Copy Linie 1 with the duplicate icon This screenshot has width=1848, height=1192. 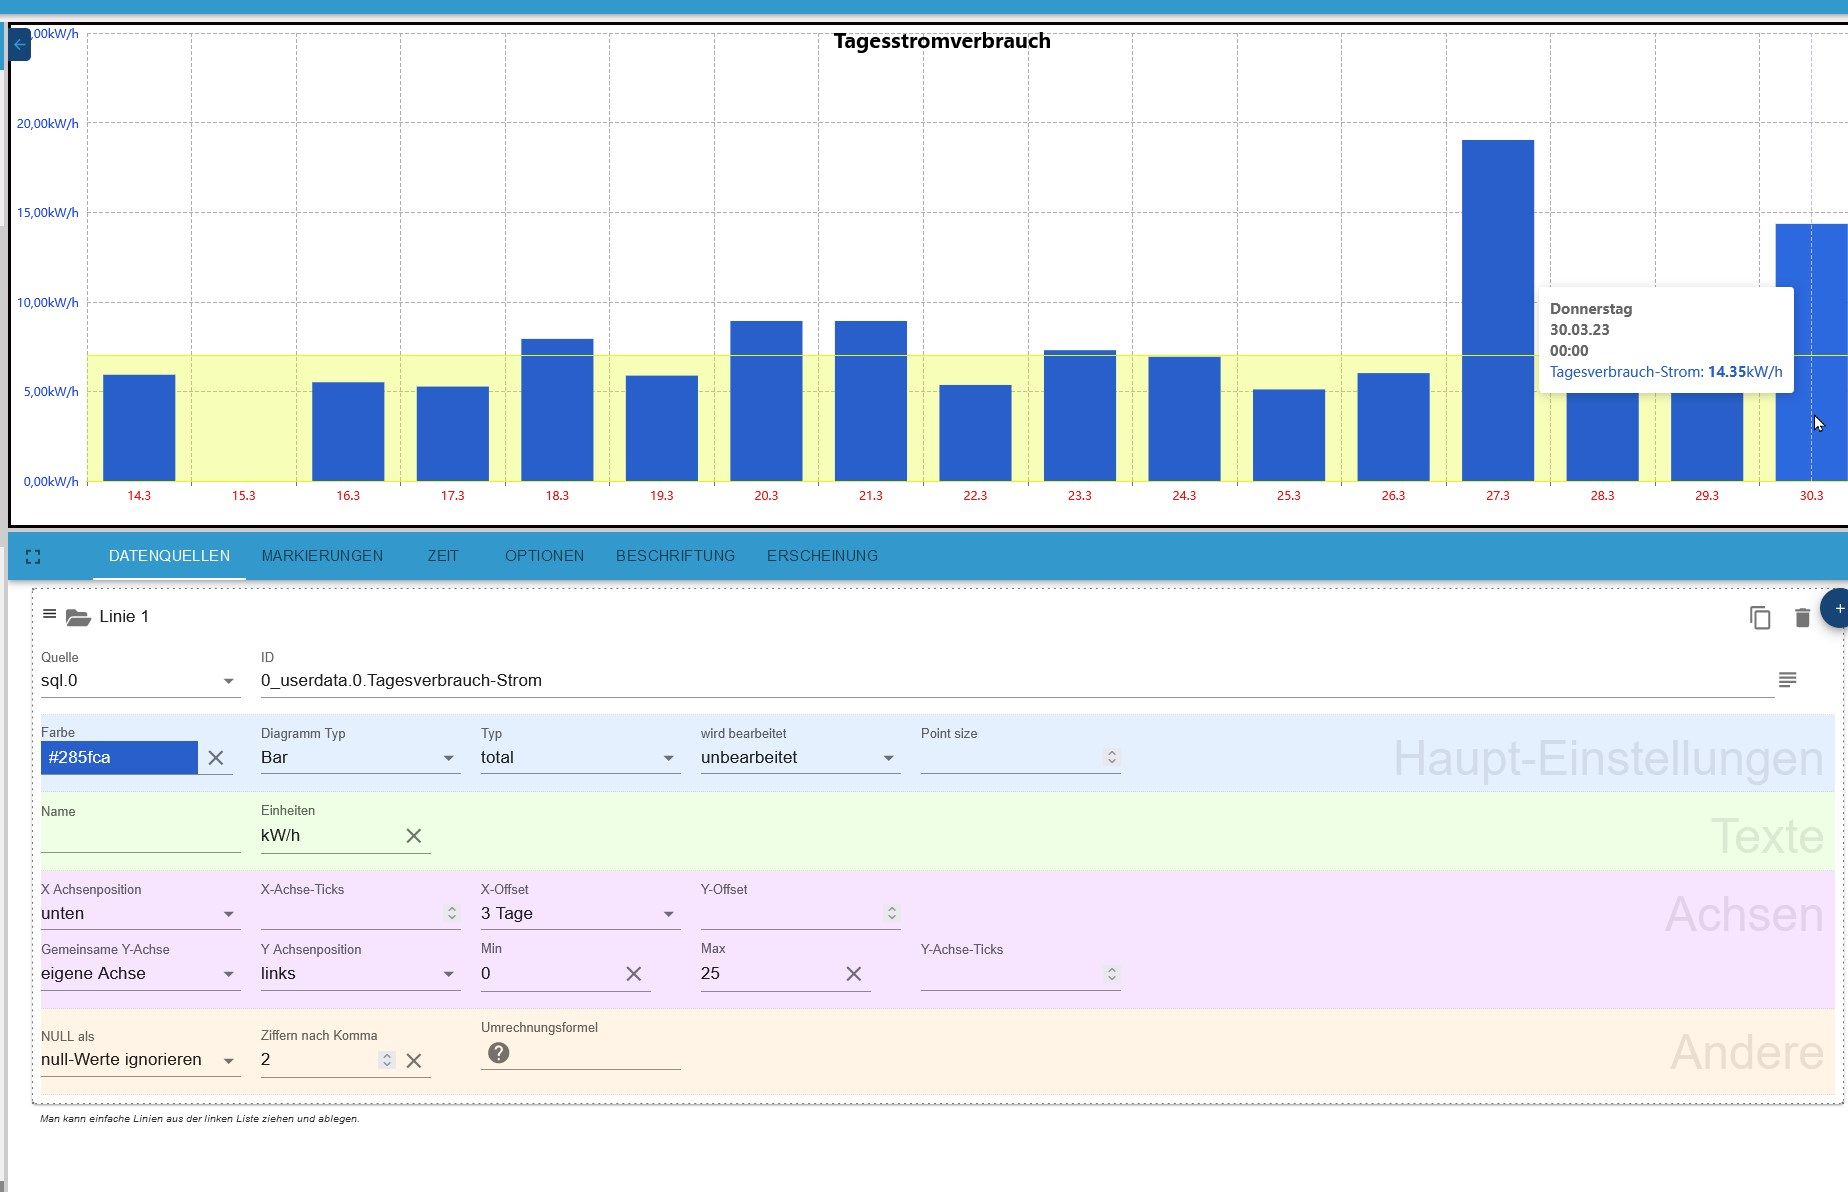coord(1760,618)
